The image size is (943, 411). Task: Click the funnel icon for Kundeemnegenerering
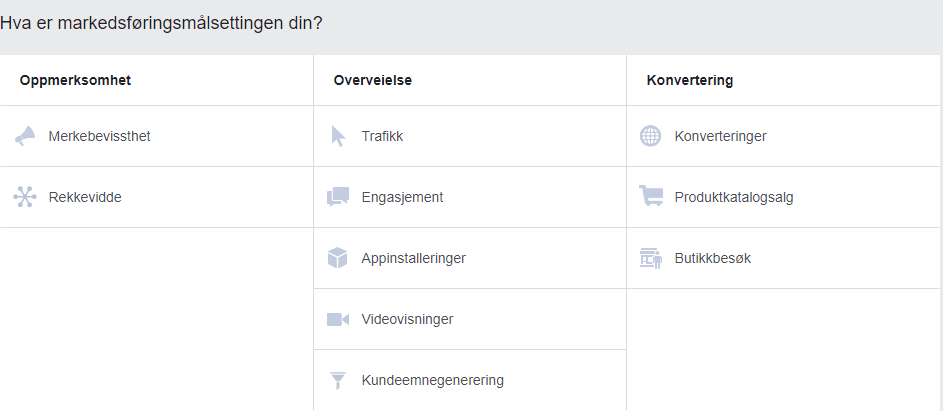[x=338, y=380]
